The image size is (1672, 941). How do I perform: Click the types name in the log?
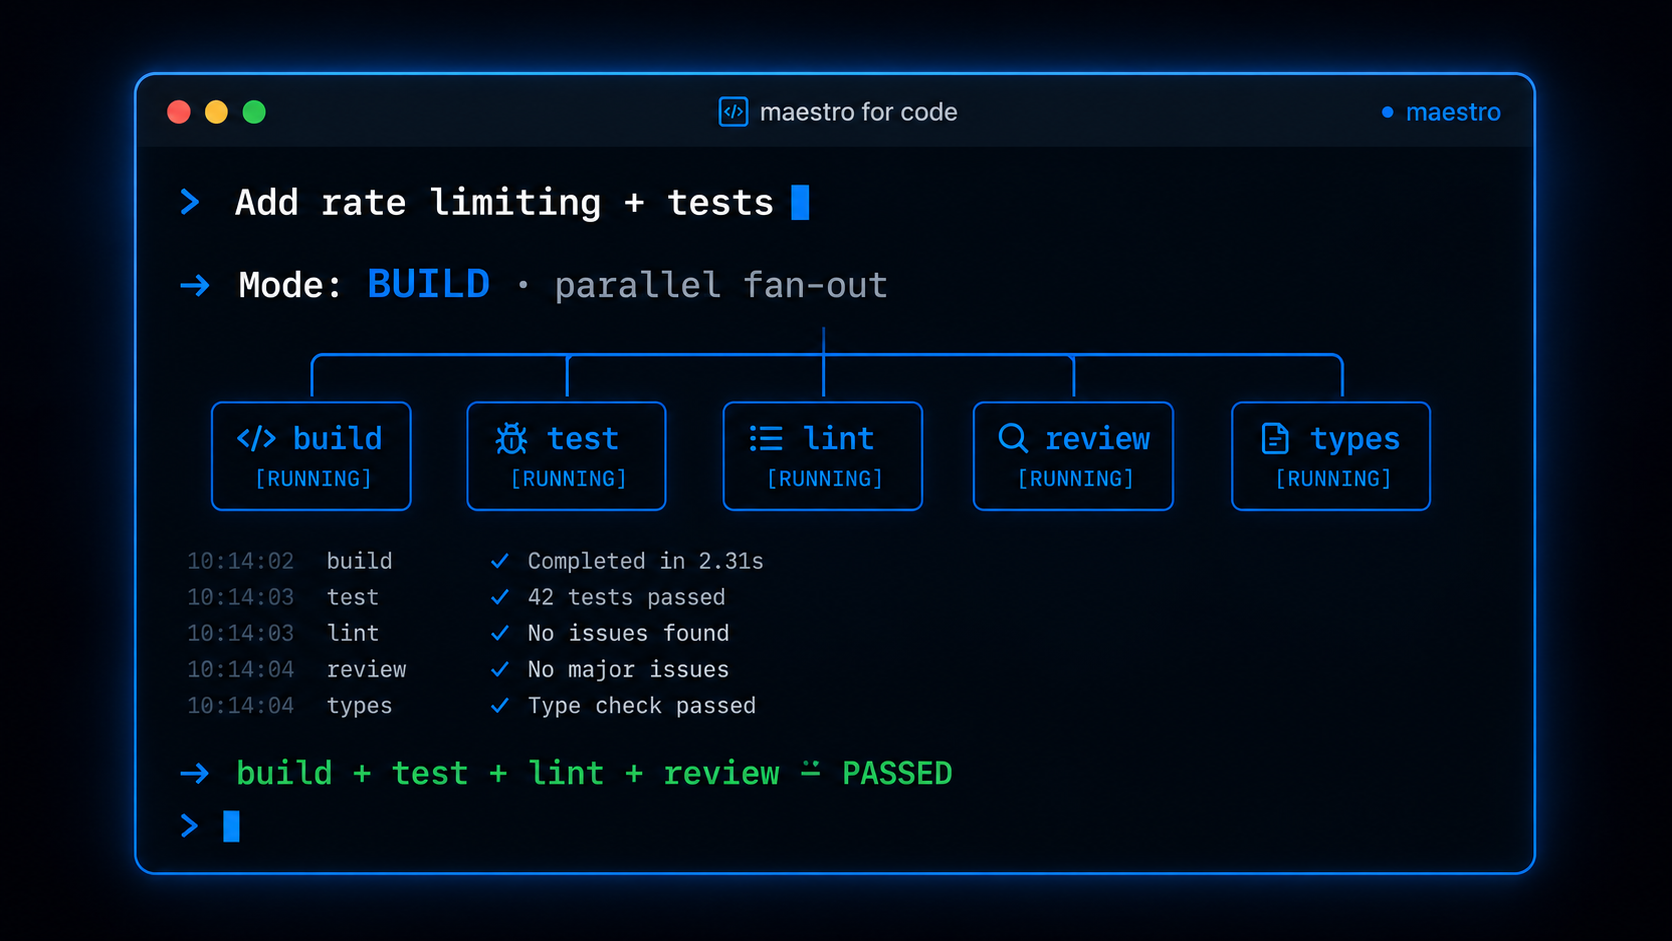coord(359,706)
